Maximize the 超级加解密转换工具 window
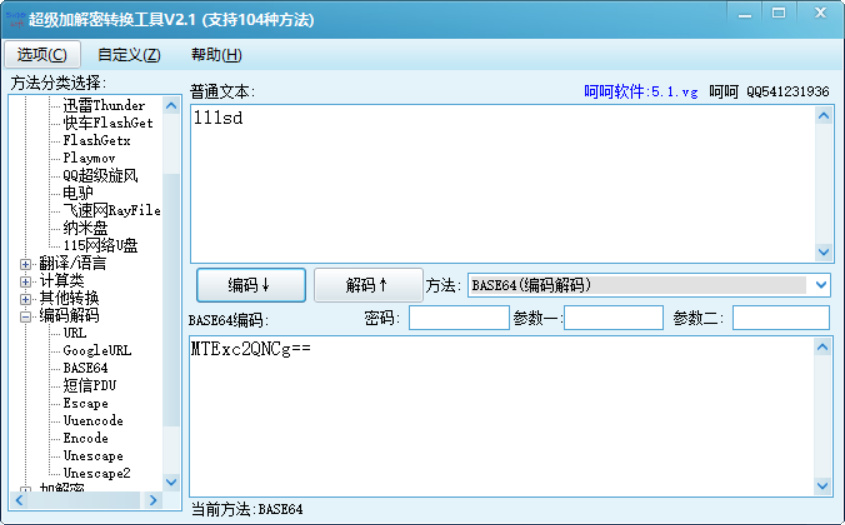This screenshot has height=525, width=845. tap(779, 14)
